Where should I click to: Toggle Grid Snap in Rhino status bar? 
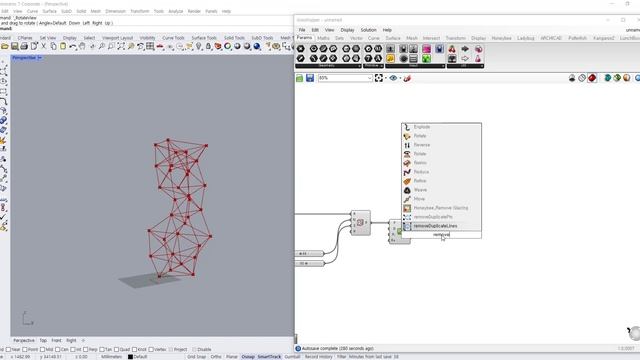pyautogui.click(x=196, y=357)
